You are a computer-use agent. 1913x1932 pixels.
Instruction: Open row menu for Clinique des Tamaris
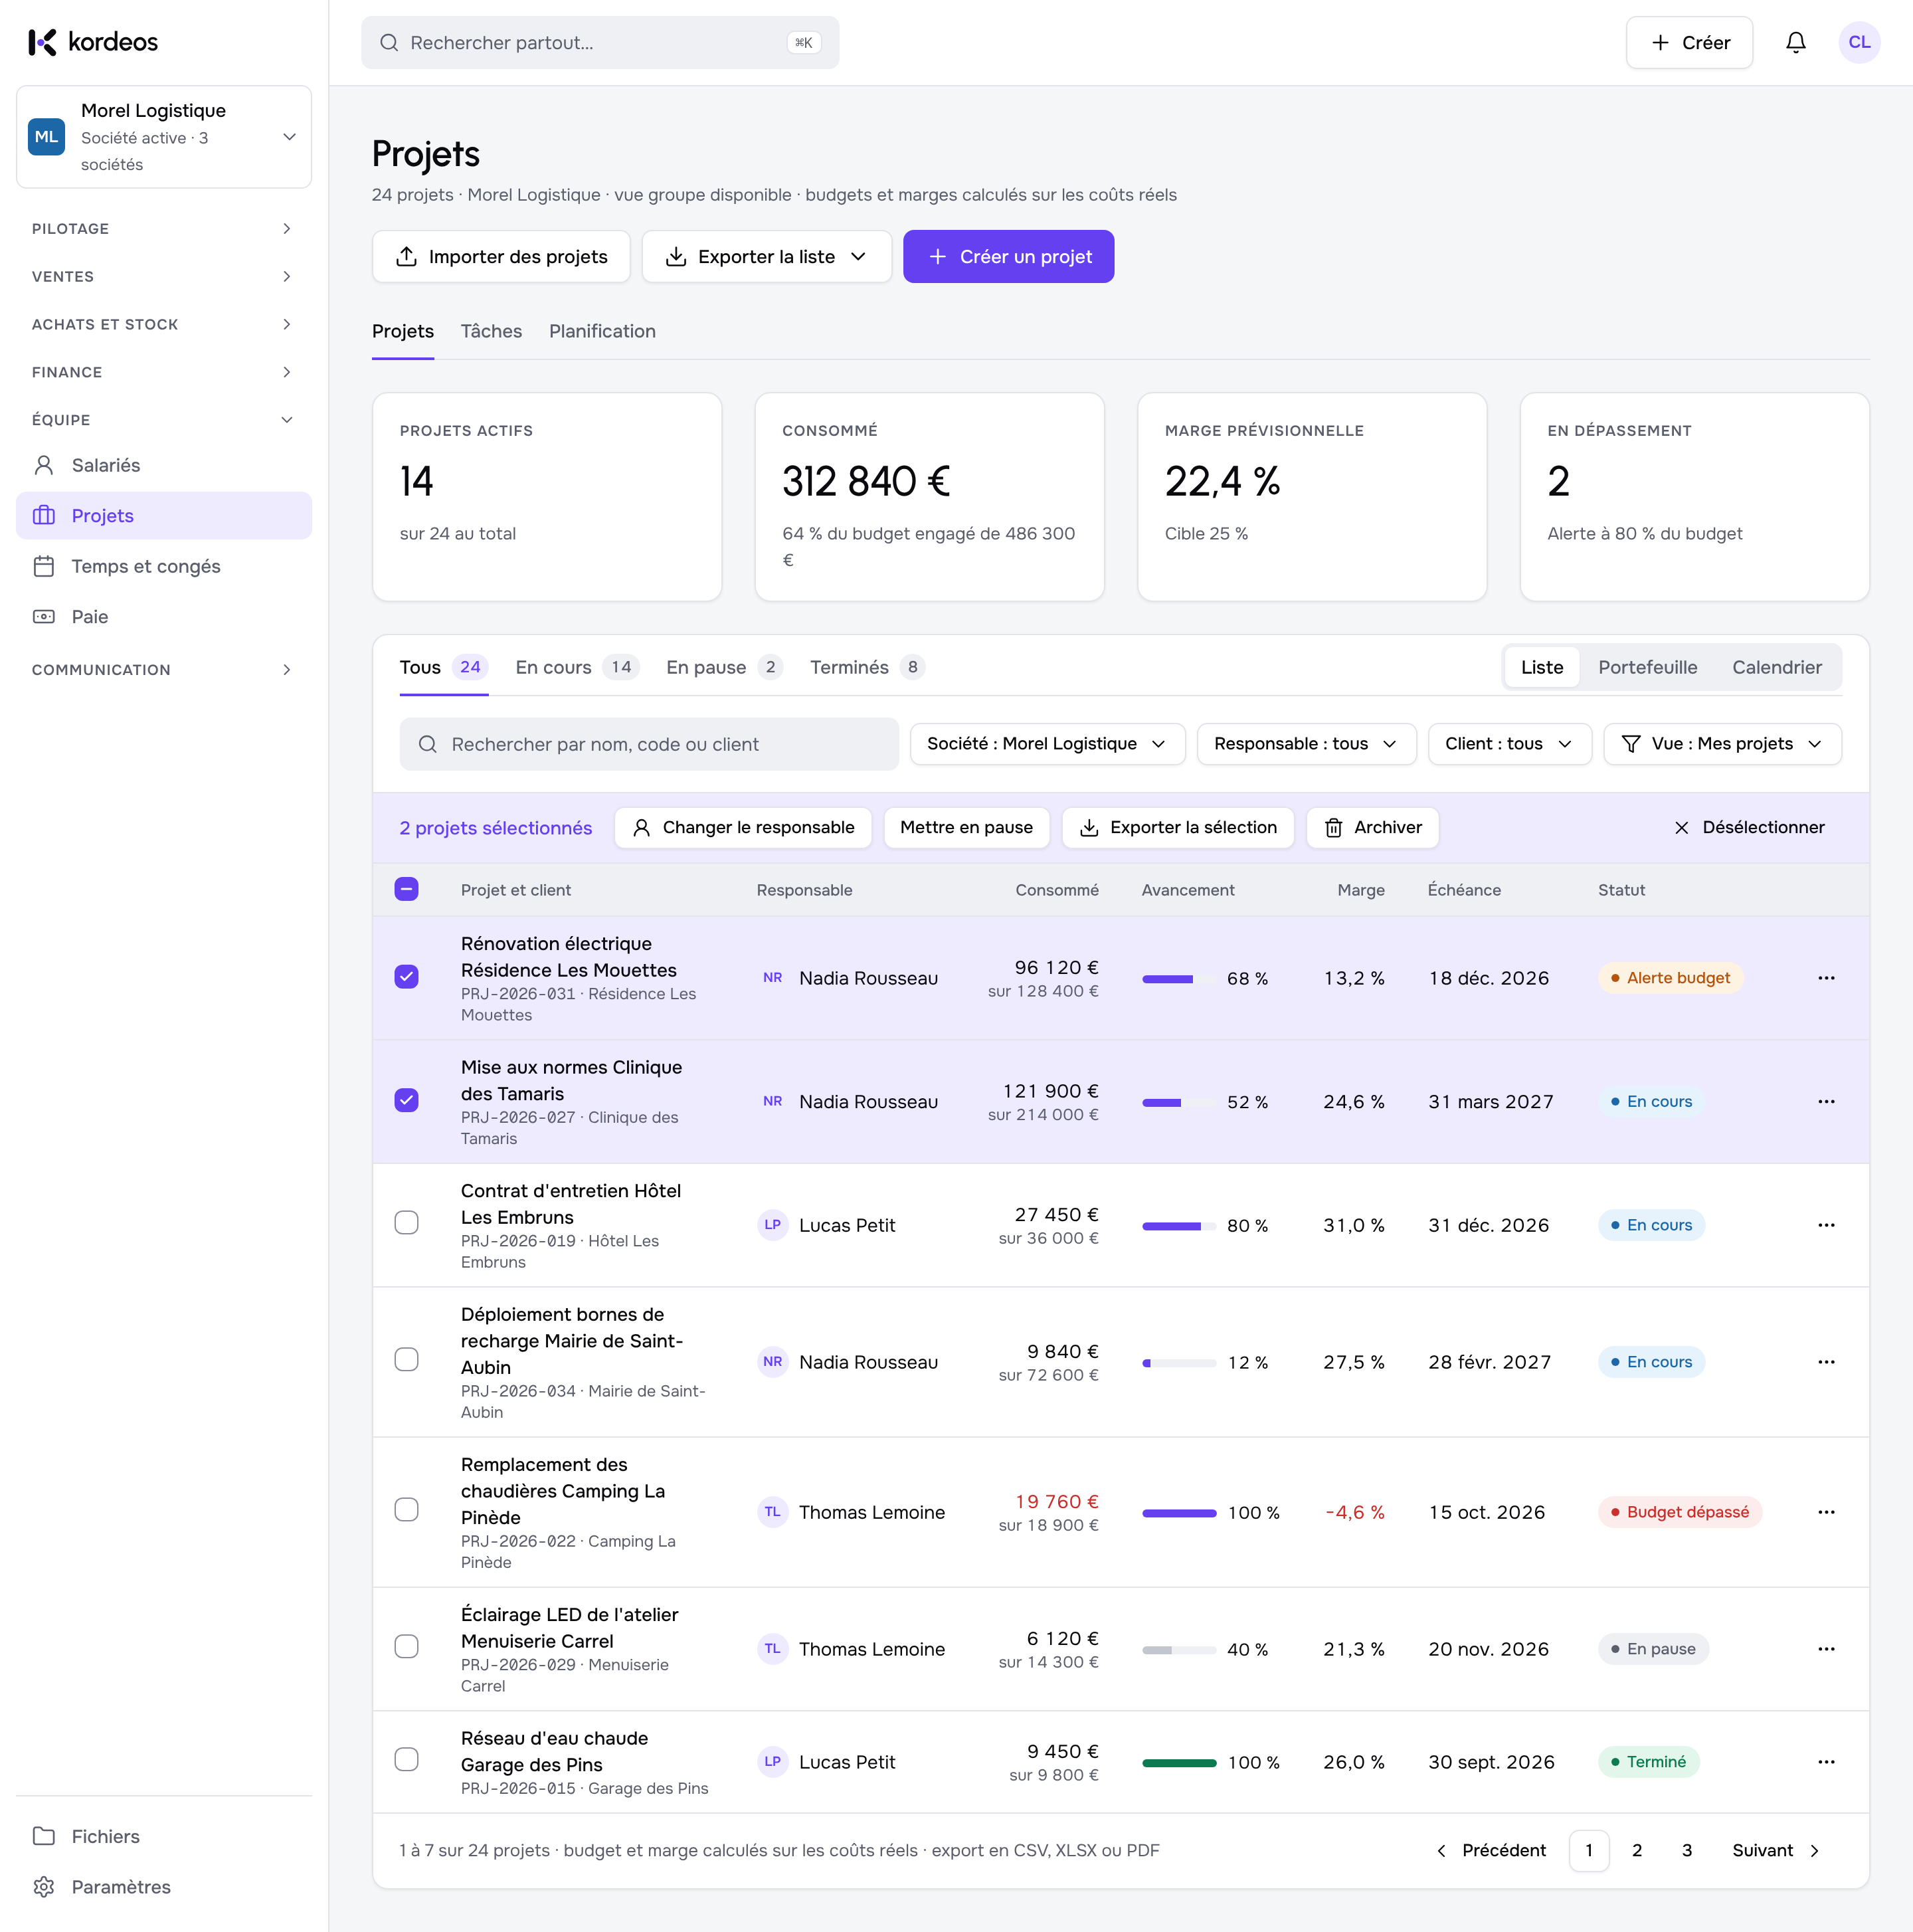tap(1826, 1101)
